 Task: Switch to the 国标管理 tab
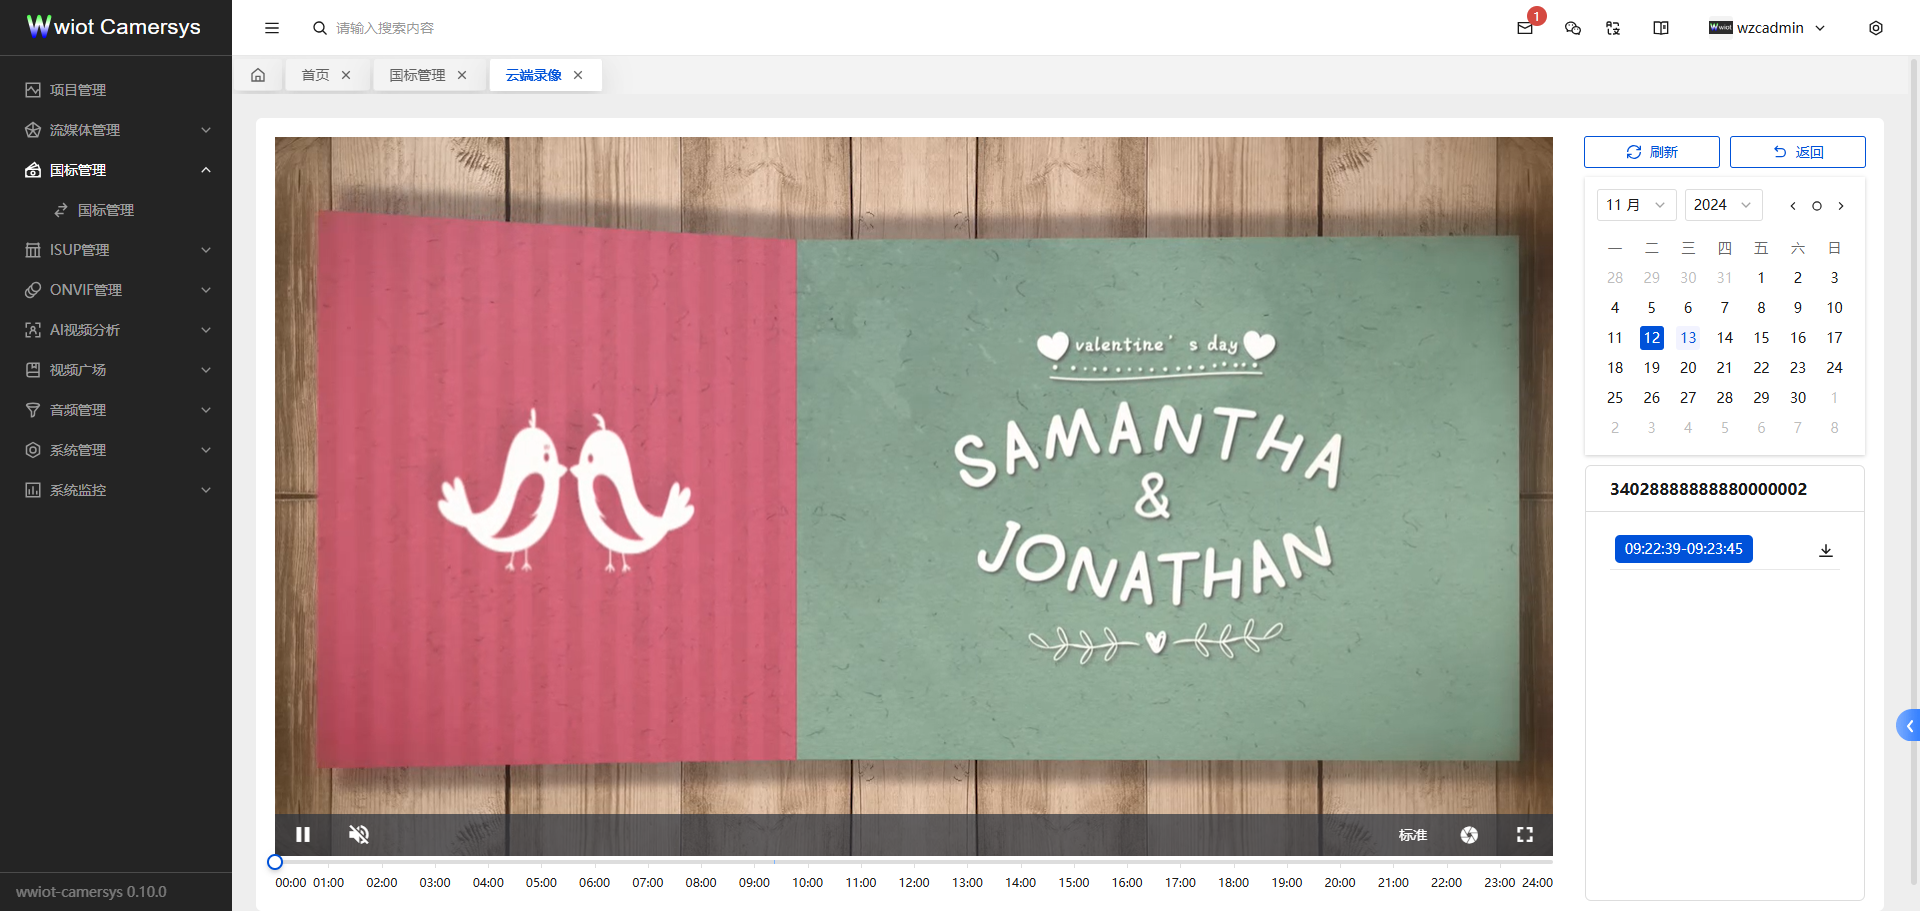(x=417, y=75)
